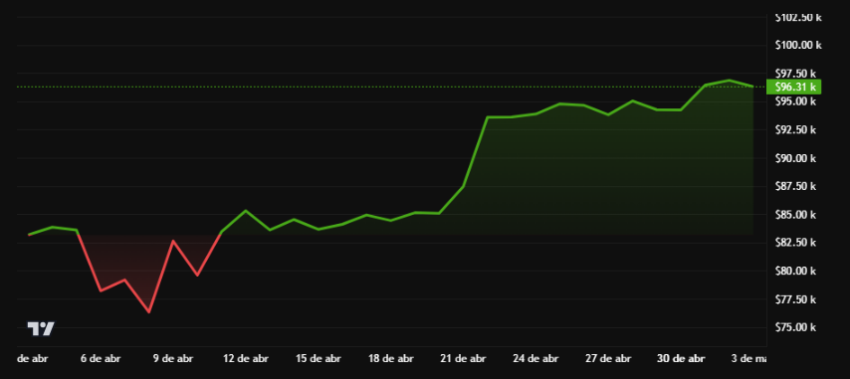Pick the $97.50 k price label
The width and height of the screenshot is (850, 379).
click(795, 73)
